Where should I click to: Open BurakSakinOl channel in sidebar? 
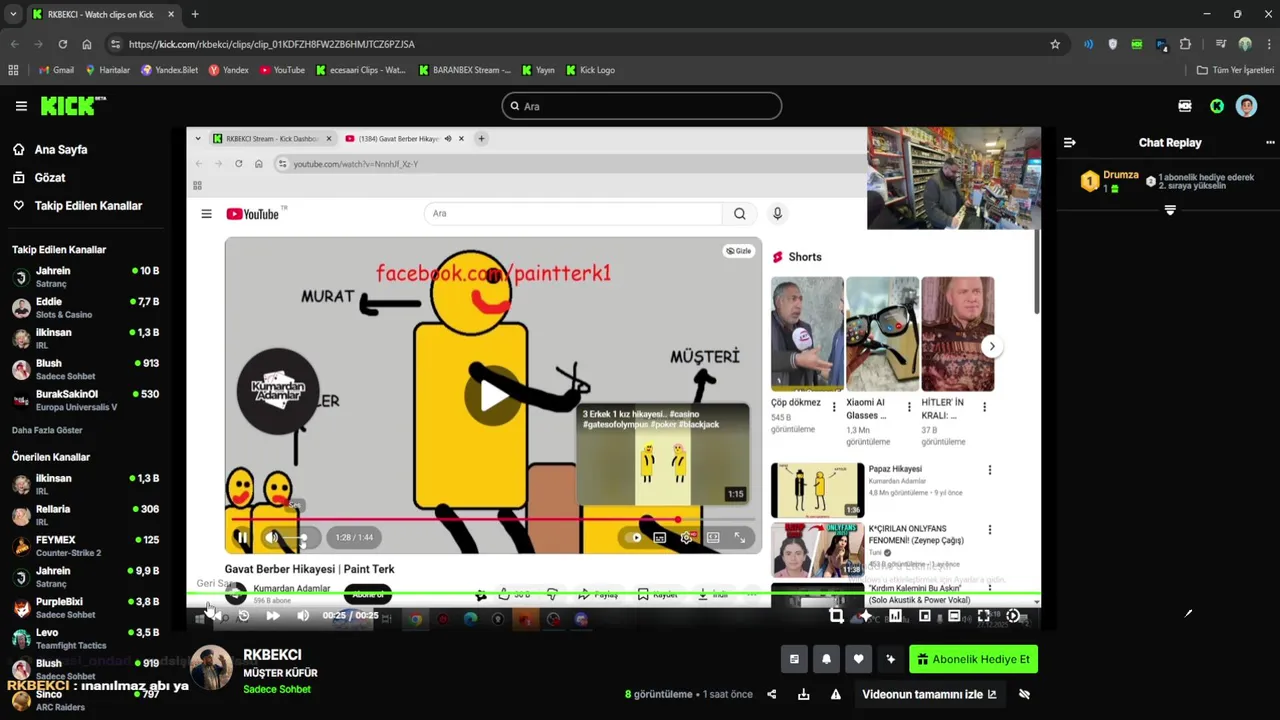88,400
